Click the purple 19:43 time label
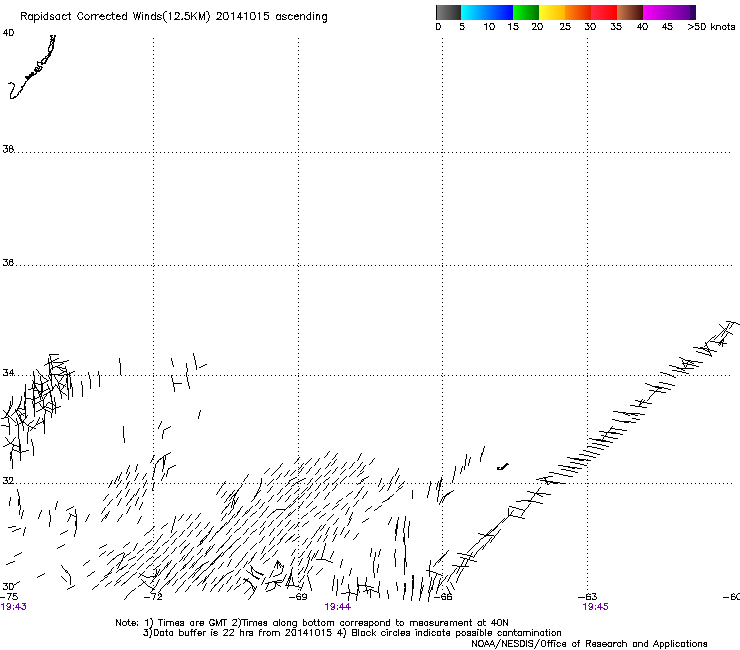The height and width of the screenshot is (650, 740). coord(14,607)
